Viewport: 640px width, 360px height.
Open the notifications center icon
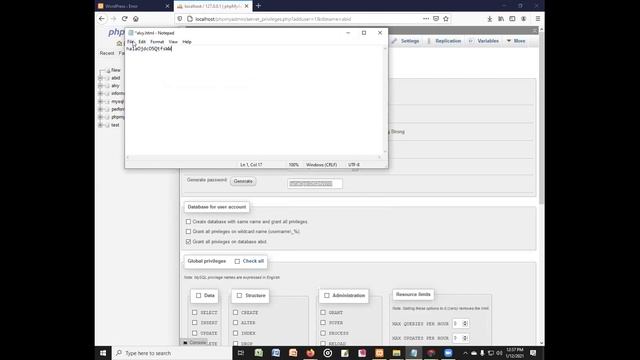tap(533, 353)
